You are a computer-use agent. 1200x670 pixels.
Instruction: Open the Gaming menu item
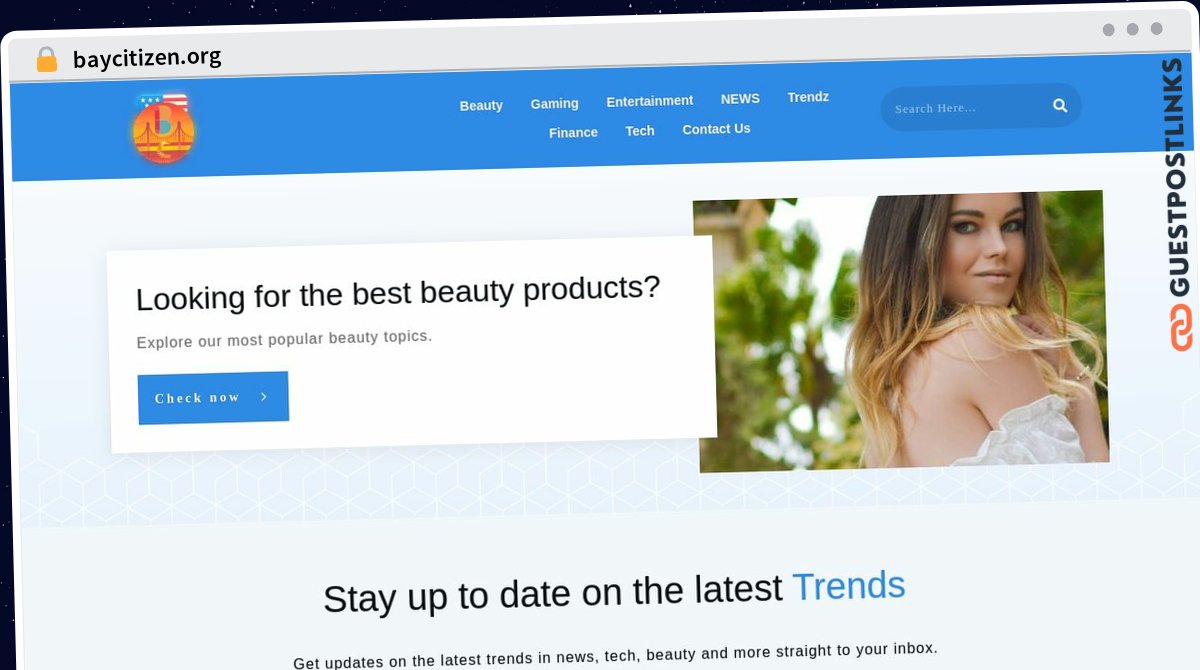pyautogui.click(x=554, y=103)
